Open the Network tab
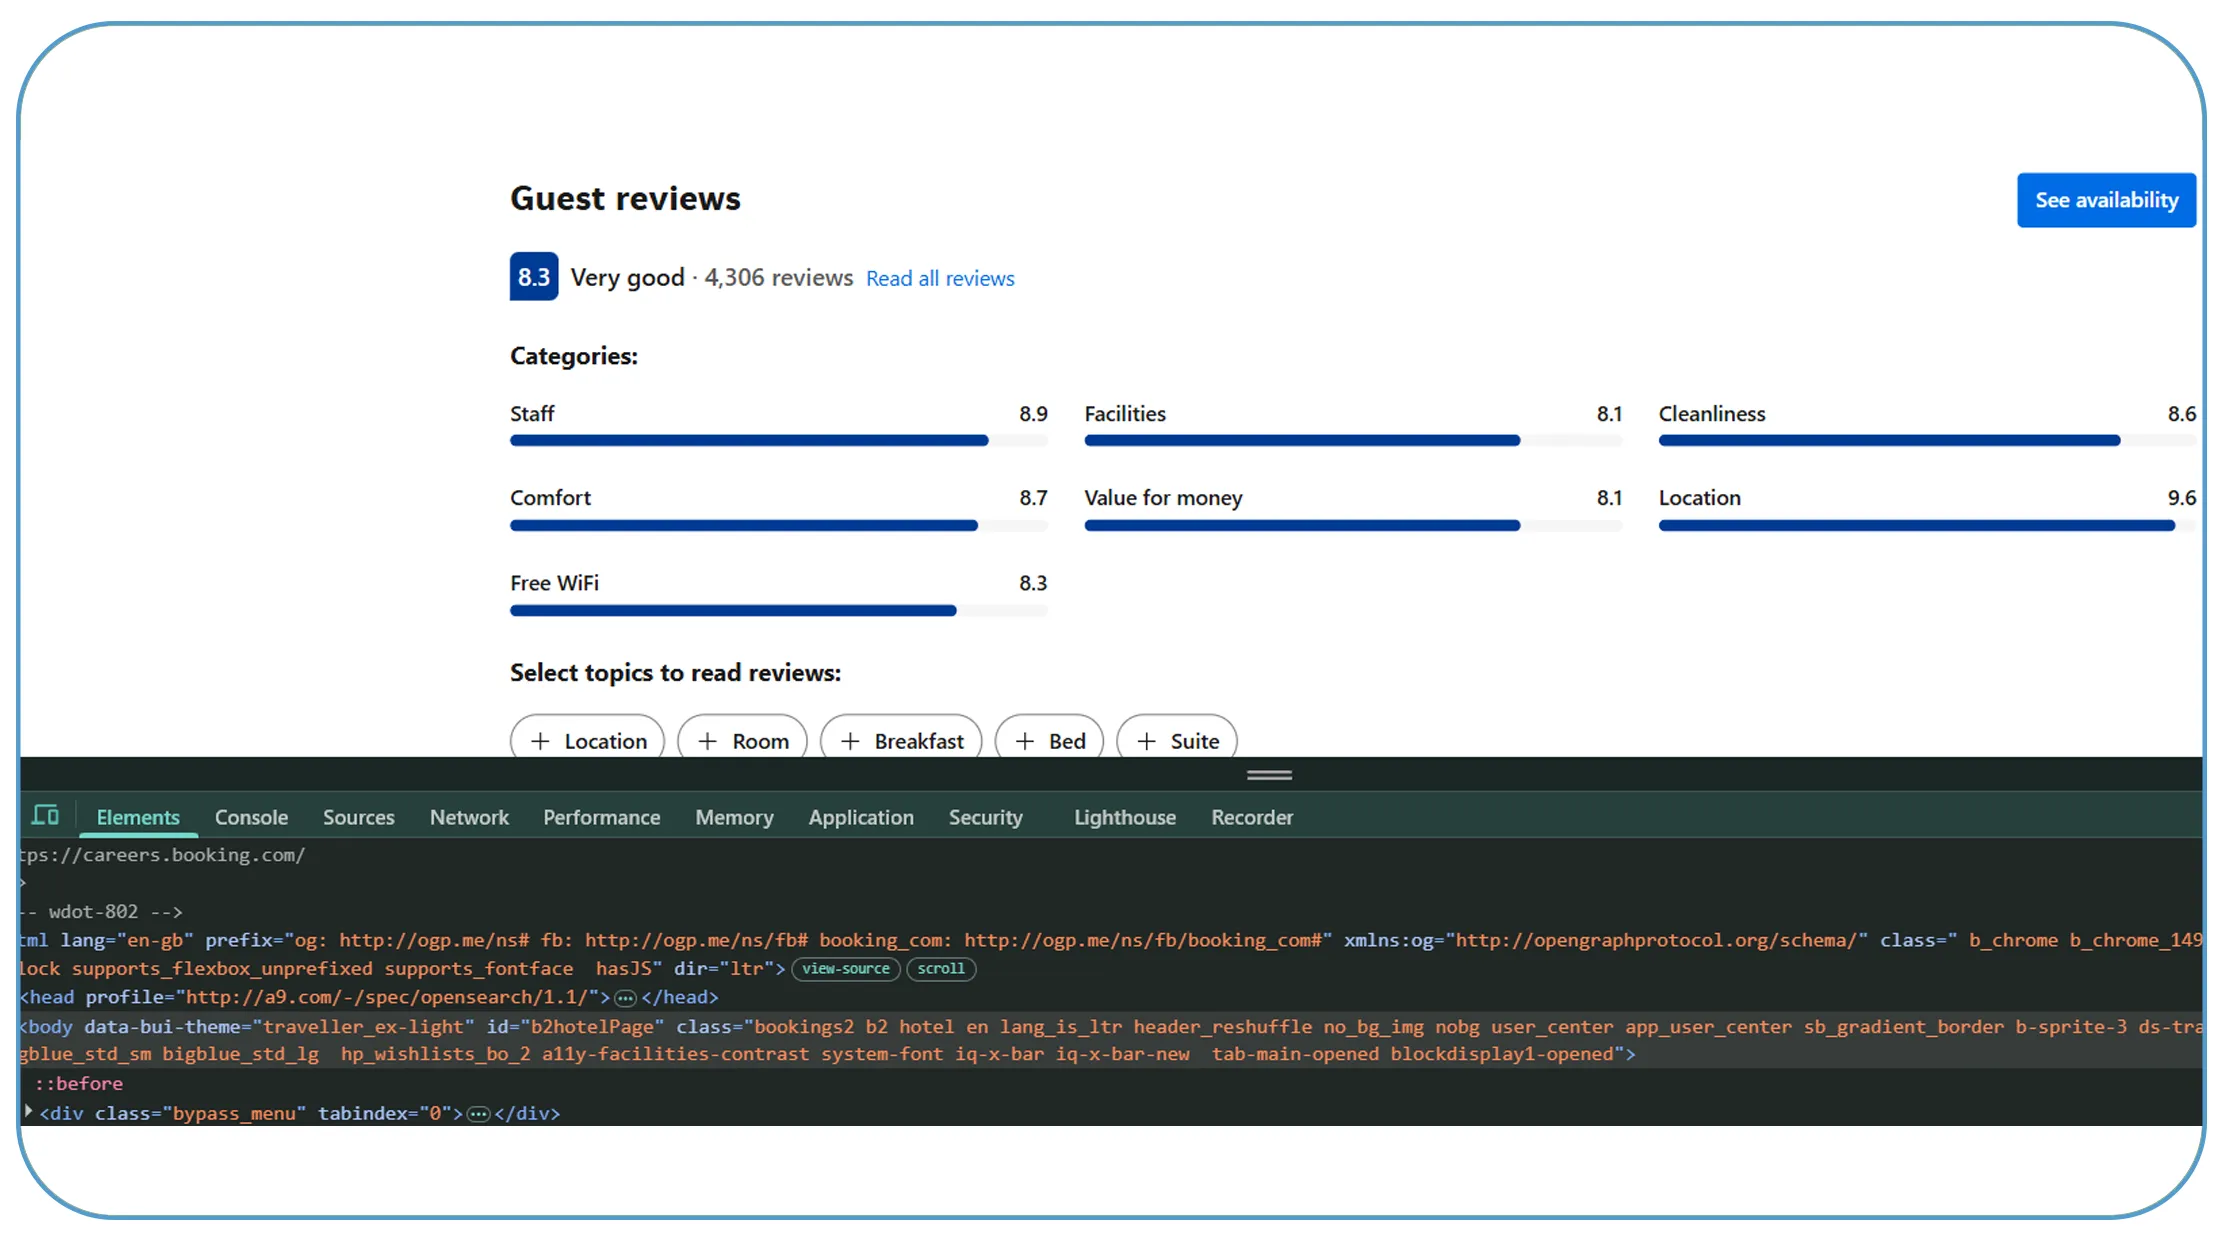 tap(469, 817)
